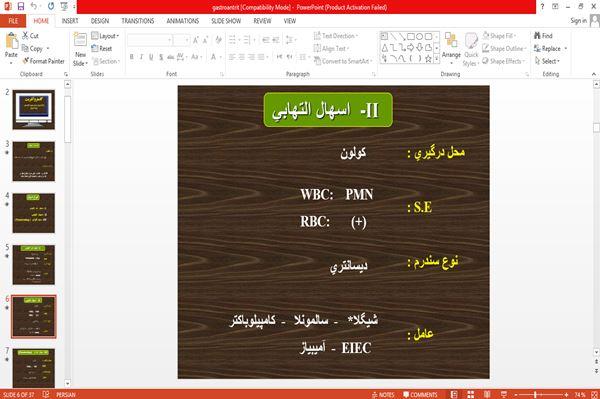Click the zoom slider in status bar
The height and width of the screenshot is (399, 600).
(541, 395)
